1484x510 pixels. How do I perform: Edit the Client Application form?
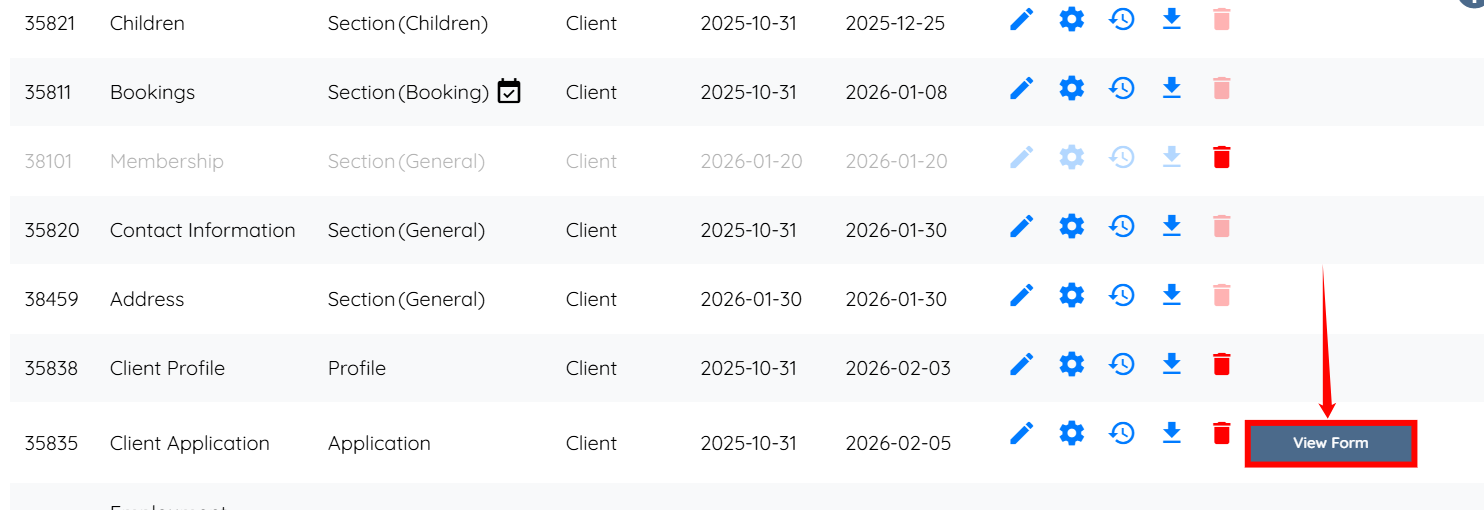(1021, 433)
